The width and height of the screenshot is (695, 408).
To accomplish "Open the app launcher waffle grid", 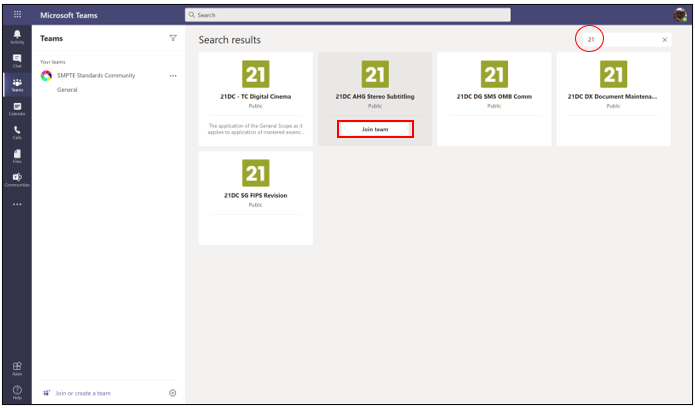I will [x=17, y=15].
